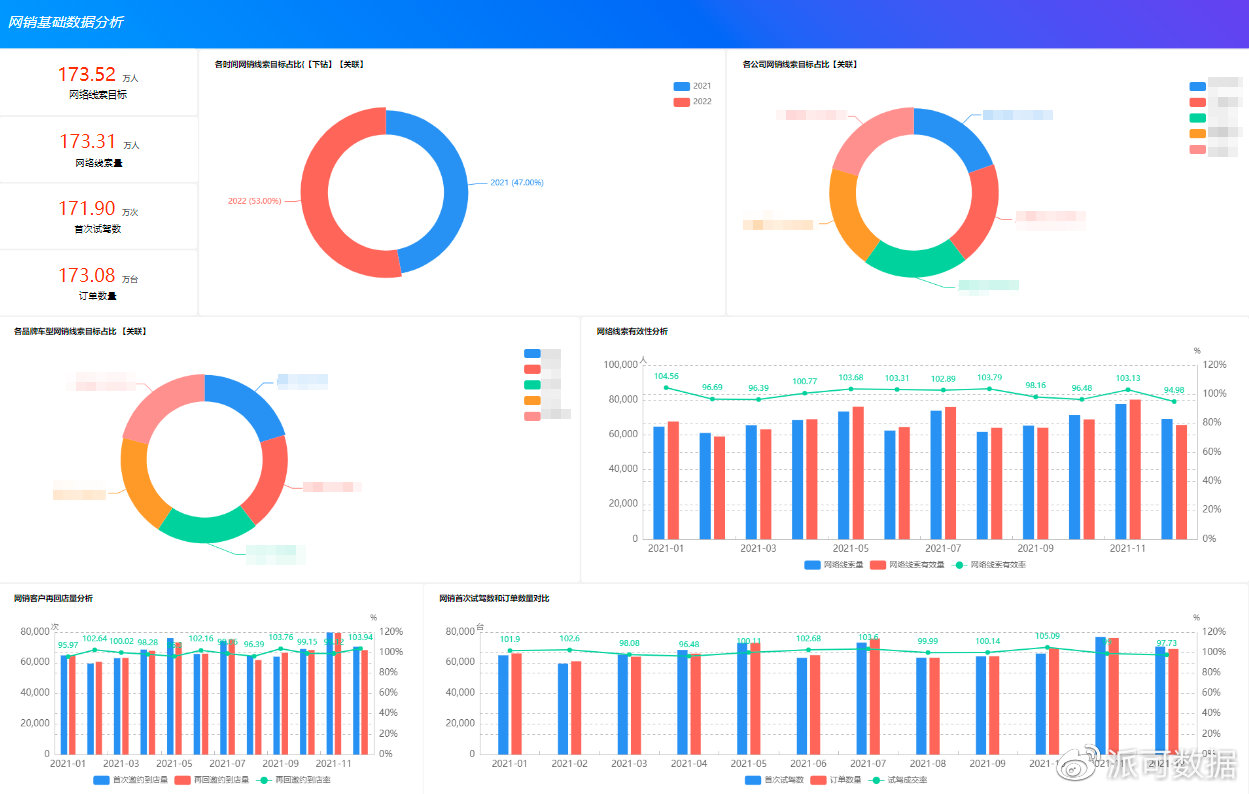The height and width of the screenshot is (794, 1249).
Task: Select orange segment in 各品牌车型网销线索目标占比 donut
Action: point(138,482)
